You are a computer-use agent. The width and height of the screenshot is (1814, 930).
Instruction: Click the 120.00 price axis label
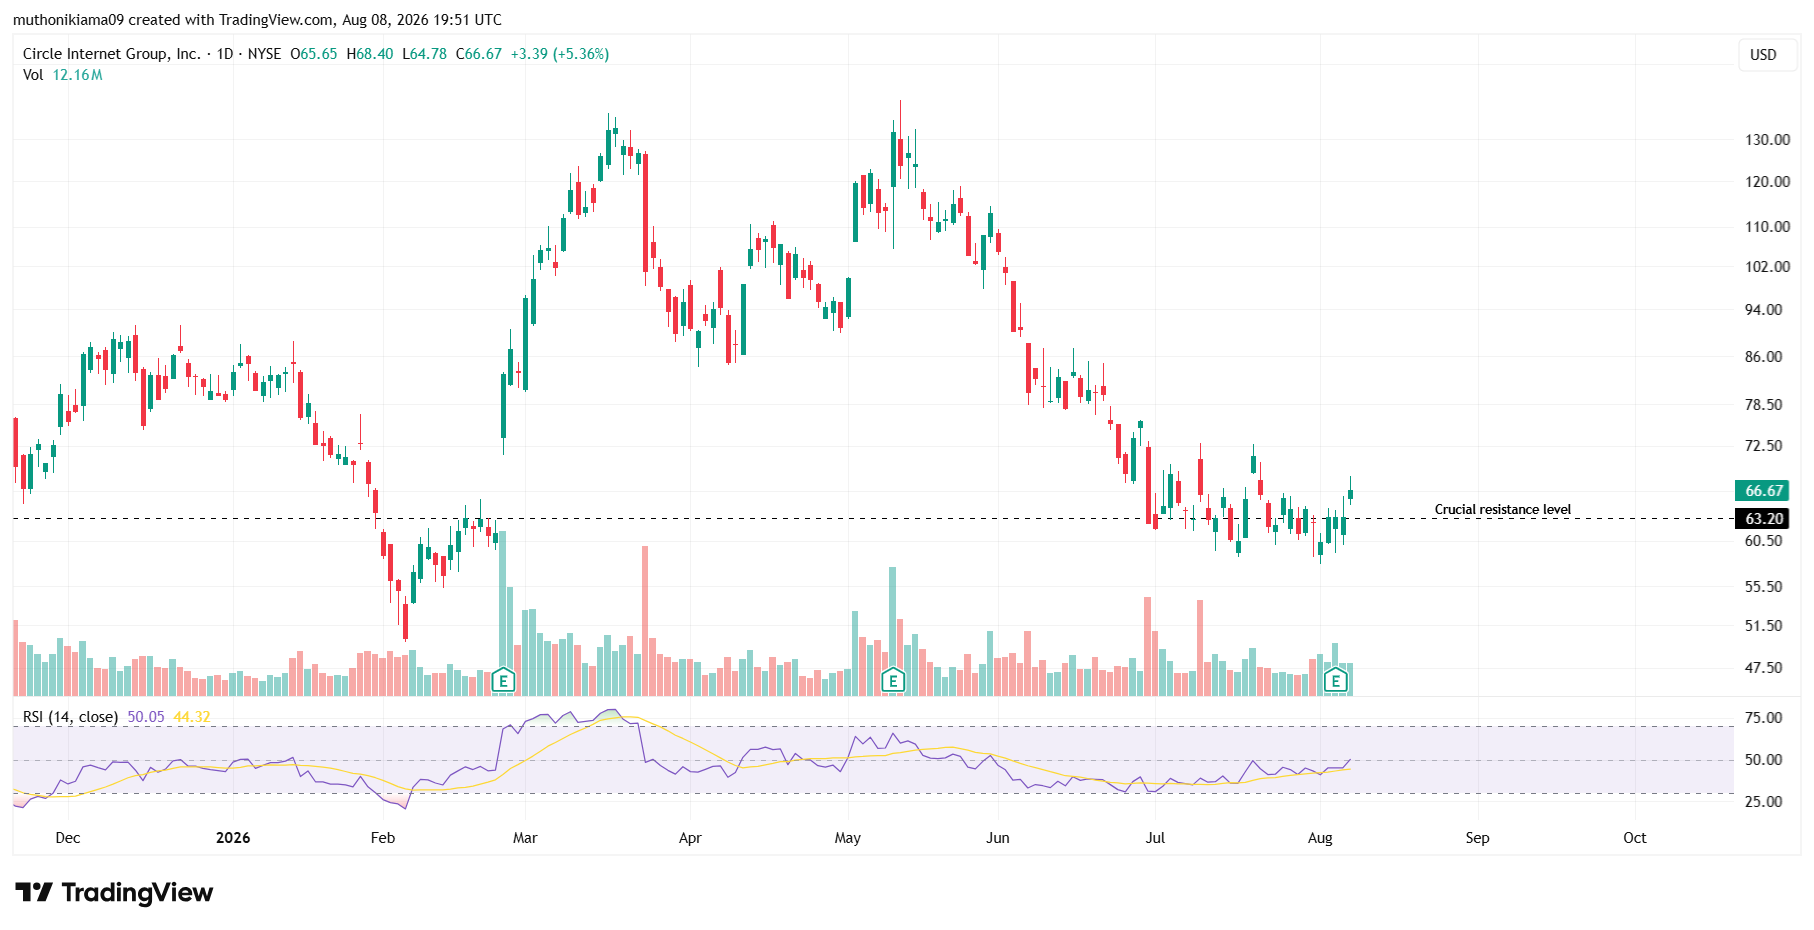tap(1767, 181)
